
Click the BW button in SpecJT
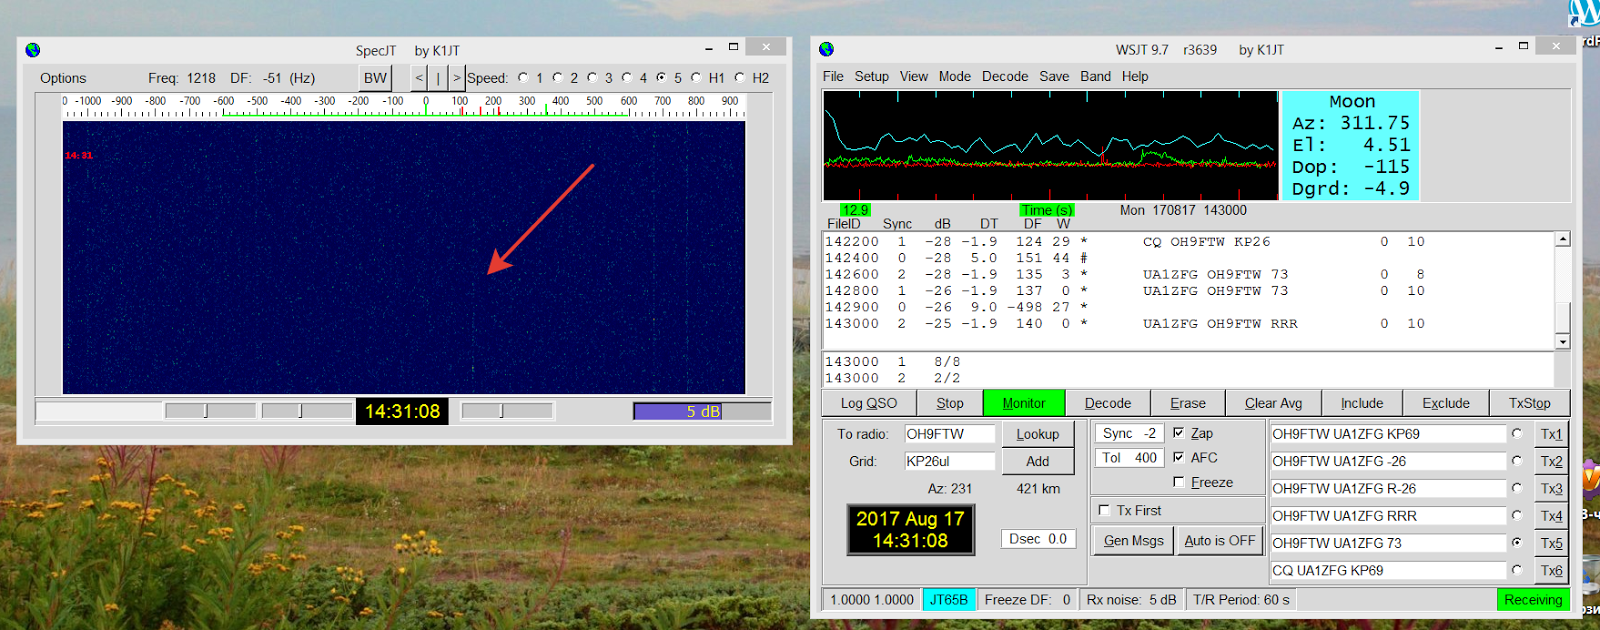(375, 78)
